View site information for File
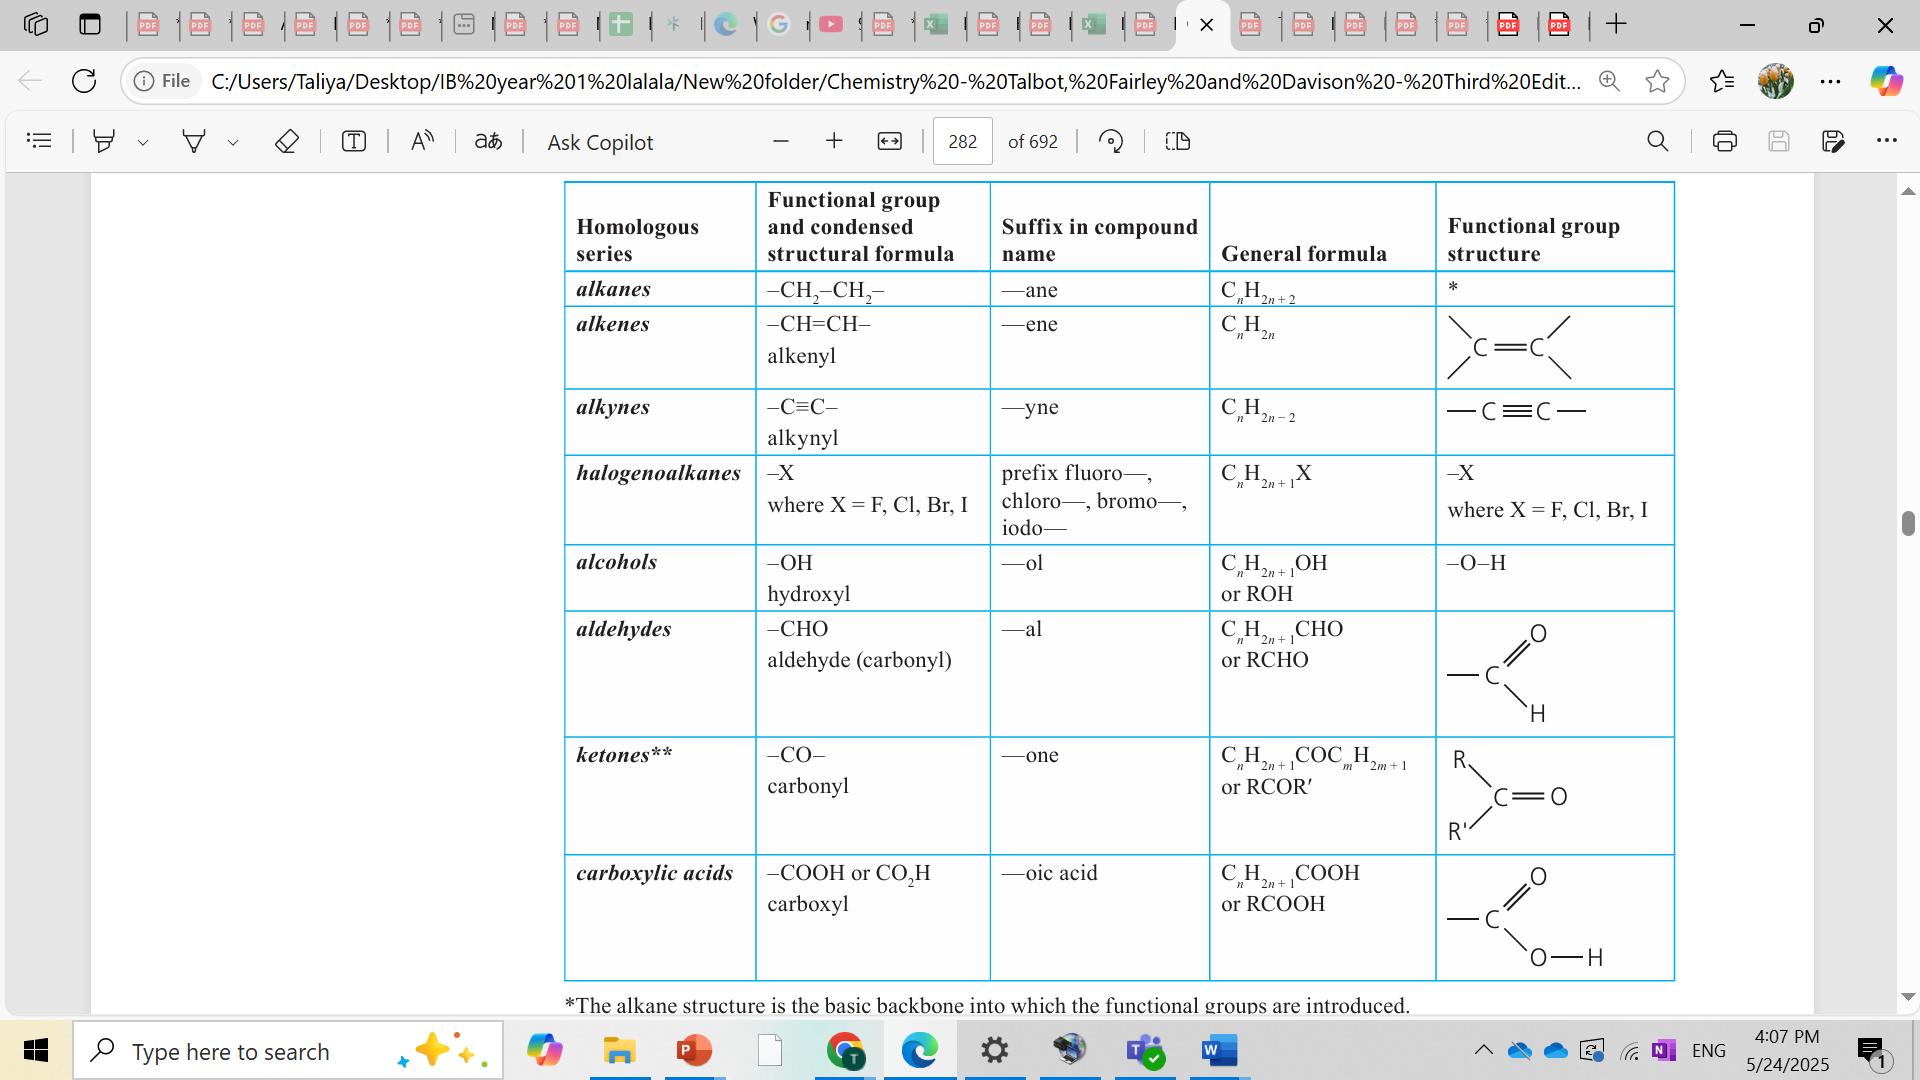1920x1080 pixels. click(162, 81)
